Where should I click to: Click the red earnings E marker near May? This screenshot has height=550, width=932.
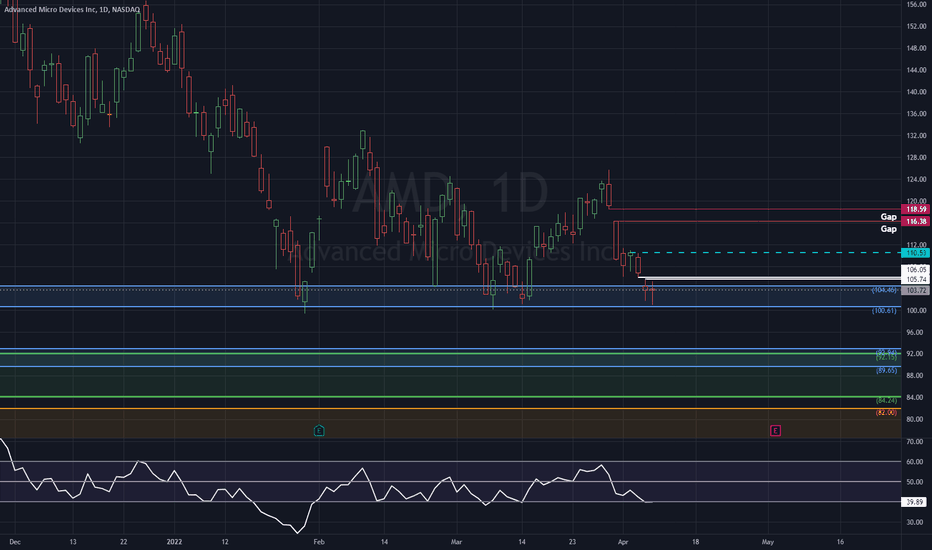point(775,430)
